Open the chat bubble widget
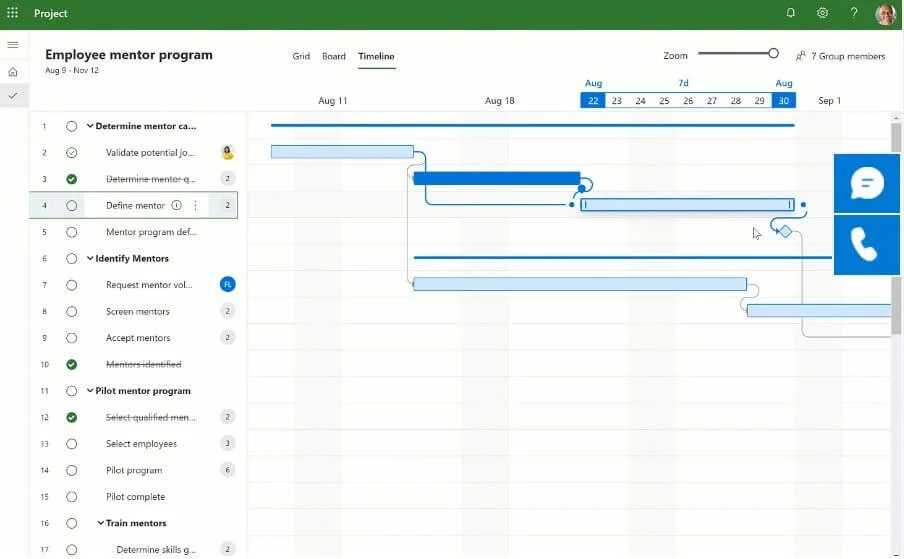904x559 pixels. [867, 183]
